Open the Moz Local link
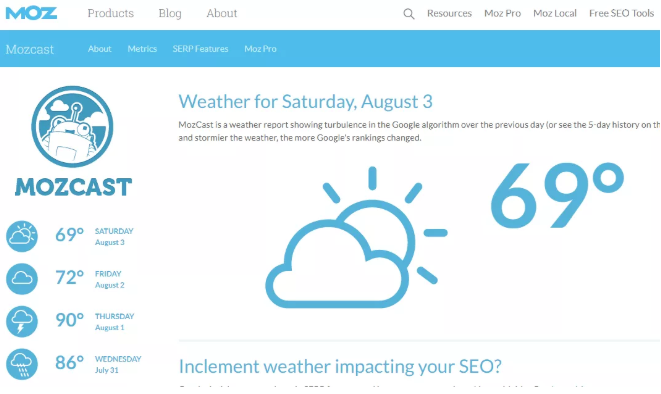 (555, 13)
